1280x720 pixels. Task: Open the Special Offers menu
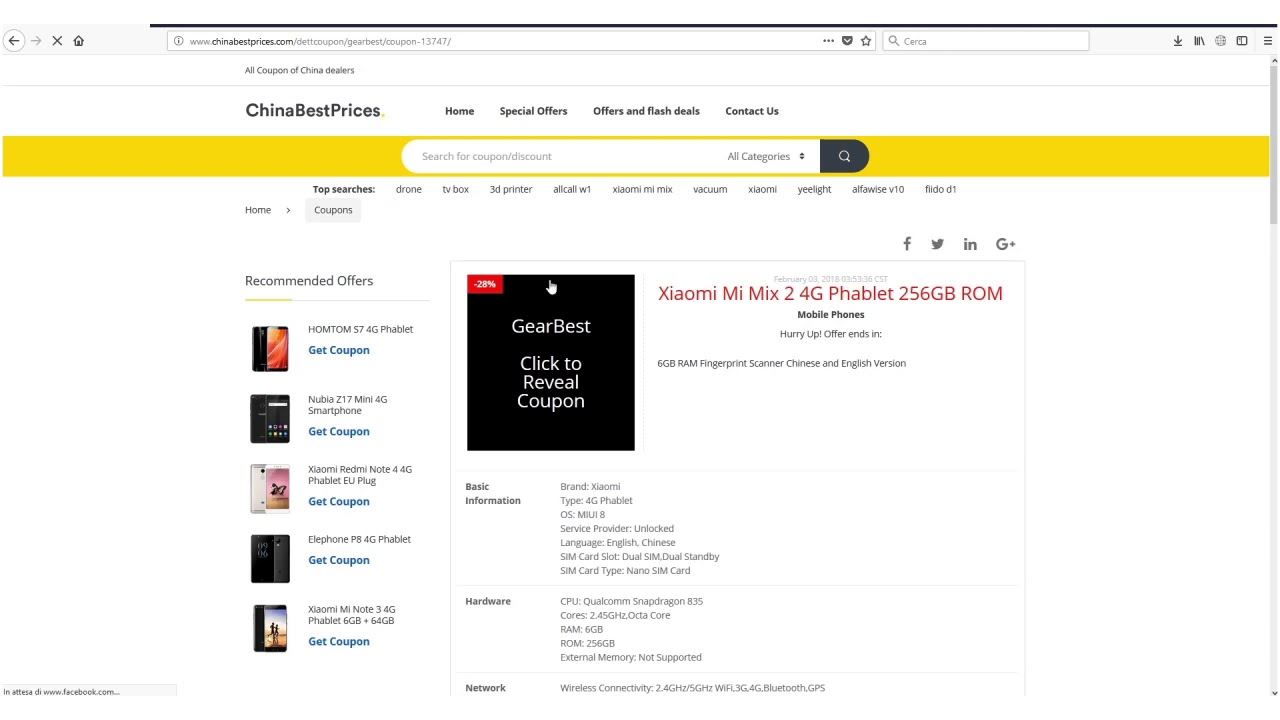pos(533,111)
